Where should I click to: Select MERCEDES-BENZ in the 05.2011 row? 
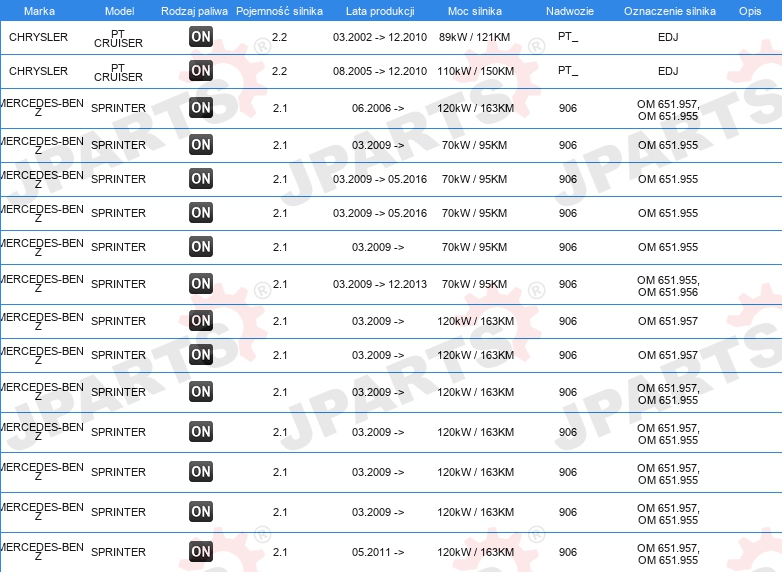click(x=42, y=551)
